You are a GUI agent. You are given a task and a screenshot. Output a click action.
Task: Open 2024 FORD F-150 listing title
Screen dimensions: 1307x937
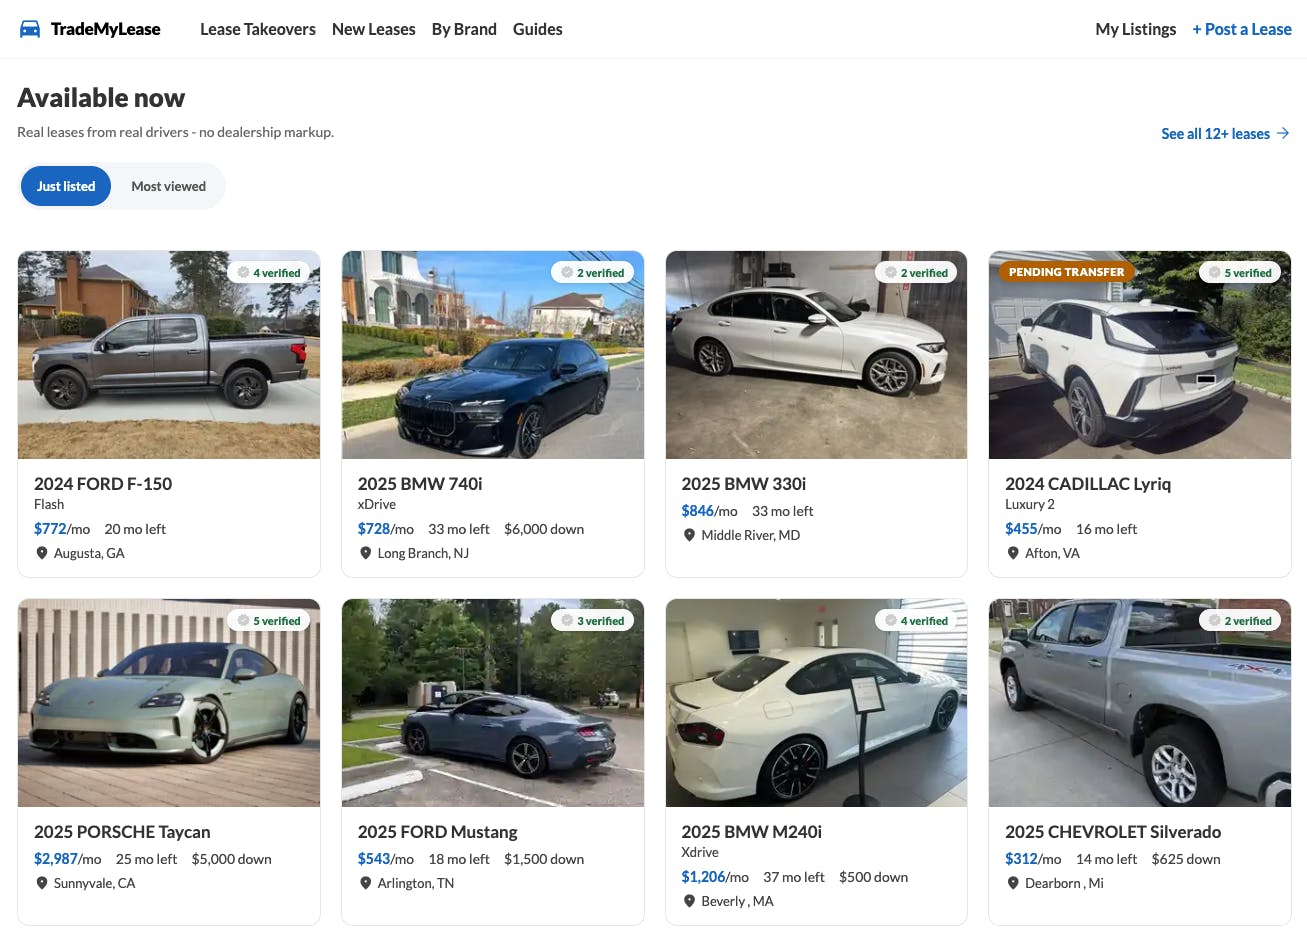pos(103,484)
